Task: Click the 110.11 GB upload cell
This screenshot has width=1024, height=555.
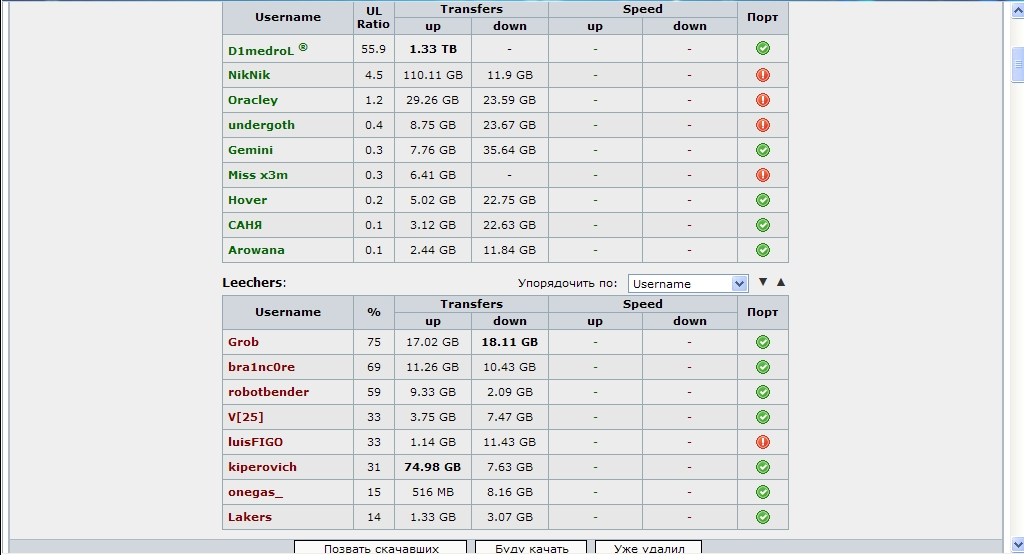Action: [433, 75]
